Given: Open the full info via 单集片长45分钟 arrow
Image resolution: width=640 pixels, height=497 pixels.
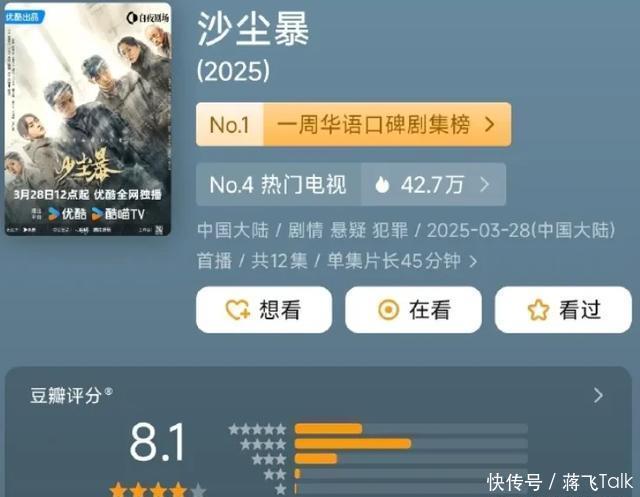Looking at the screenshot, I should (x=473, y=261).
